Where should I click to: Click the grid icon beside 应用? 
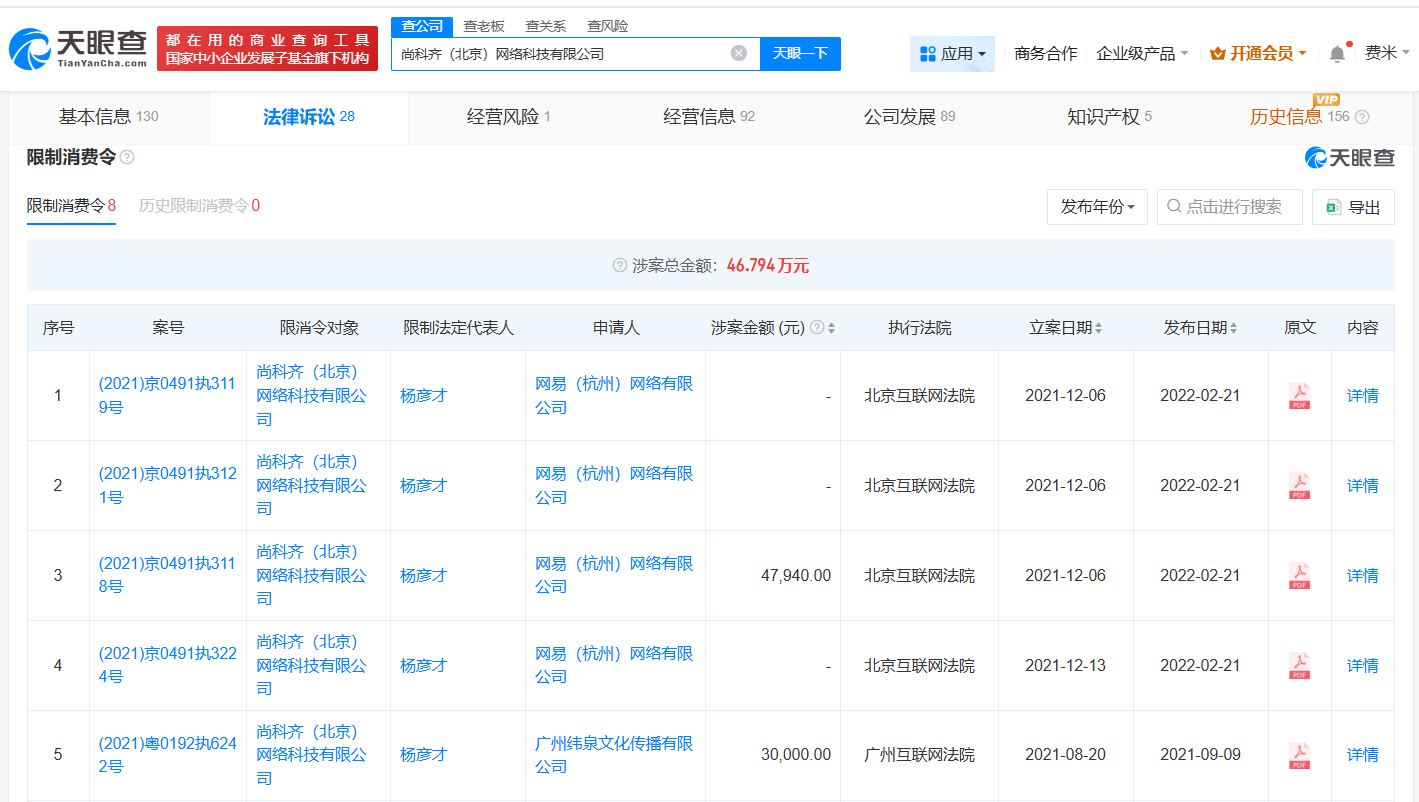point(929,52)
